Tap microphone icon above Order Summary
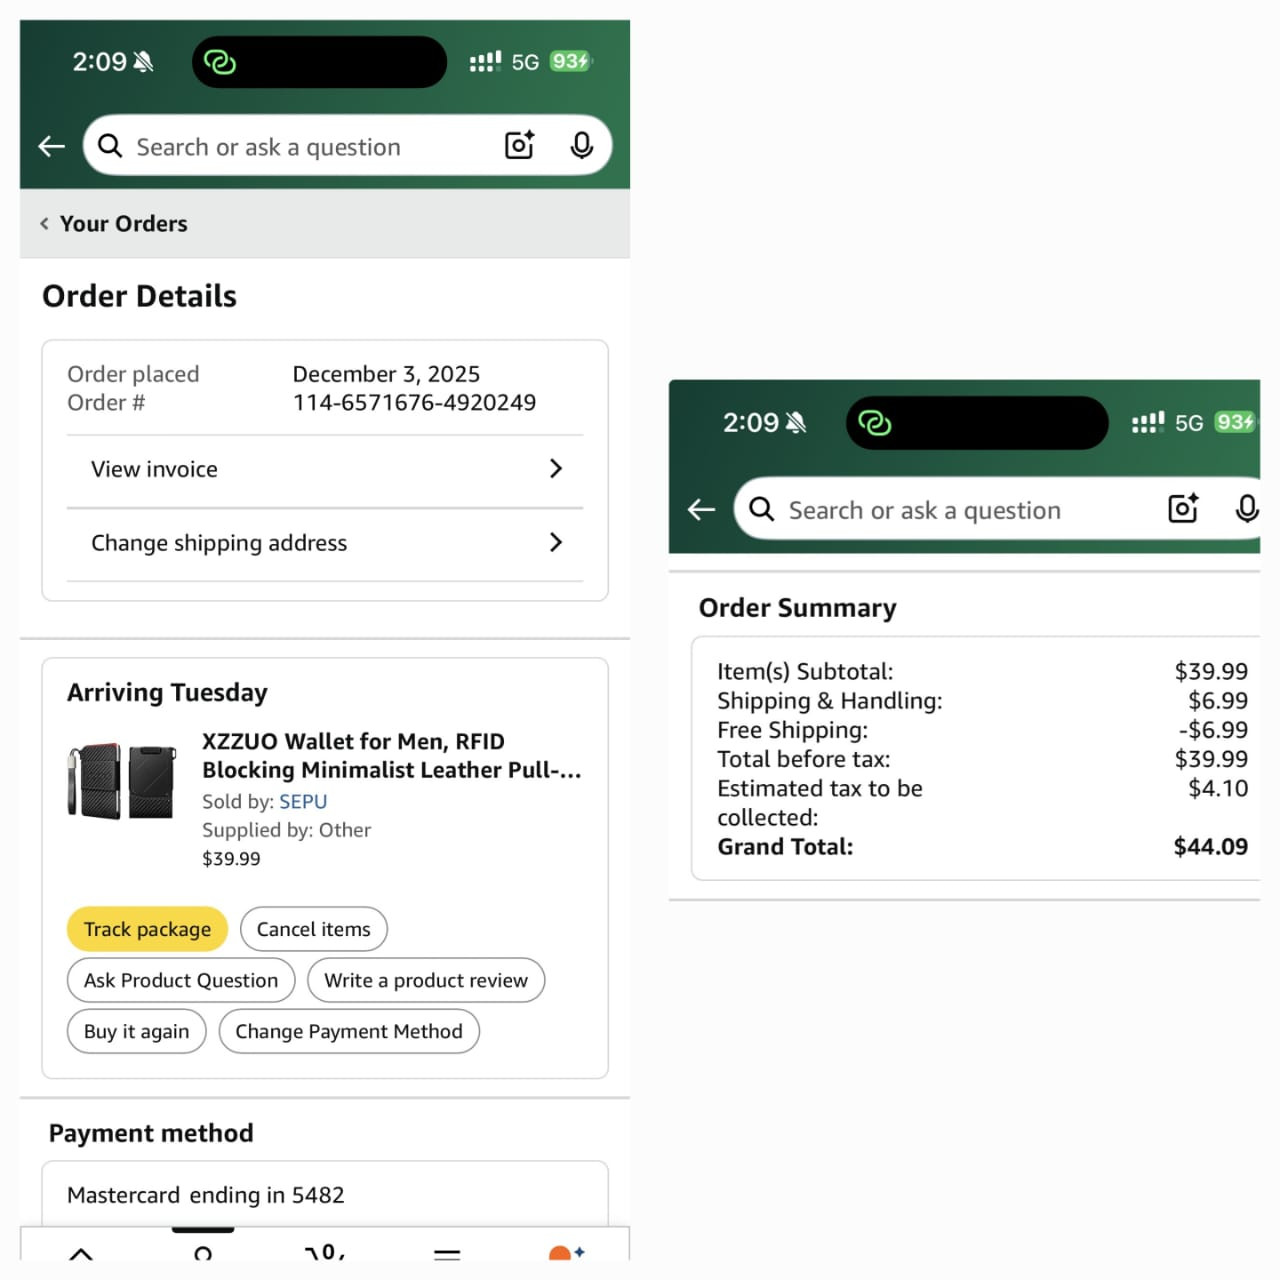Screen dimensions: 1280x1280 [1246, 509]
